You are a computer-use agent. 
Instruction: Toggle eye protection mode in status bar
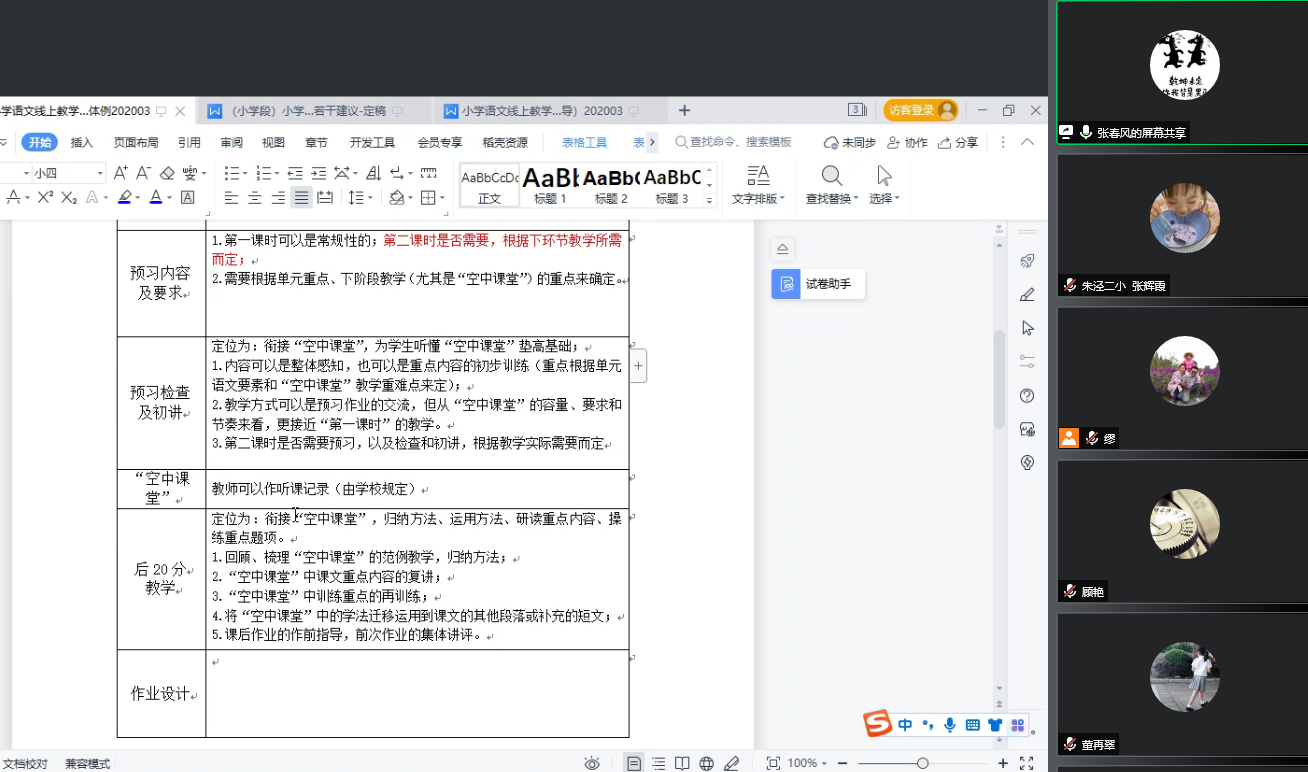(592, 763)
